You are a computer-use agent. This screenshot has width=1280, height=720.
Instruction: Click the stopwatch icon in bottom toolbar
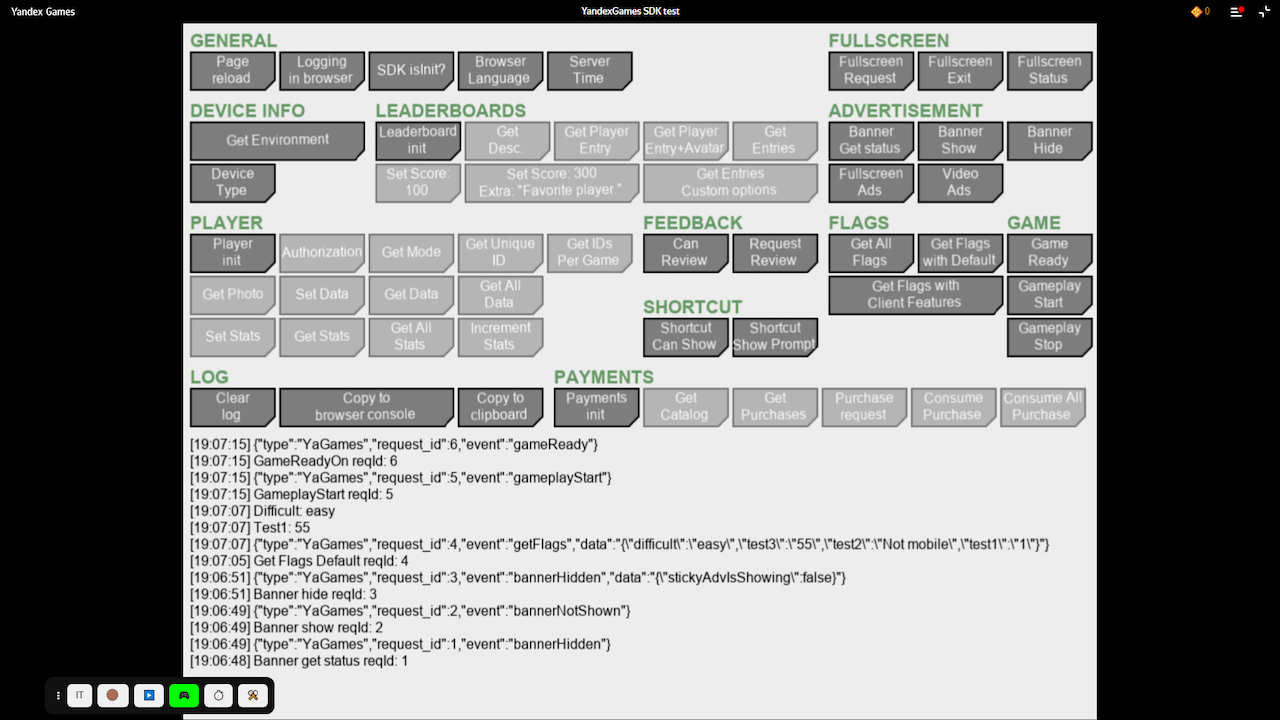(218, 695)
